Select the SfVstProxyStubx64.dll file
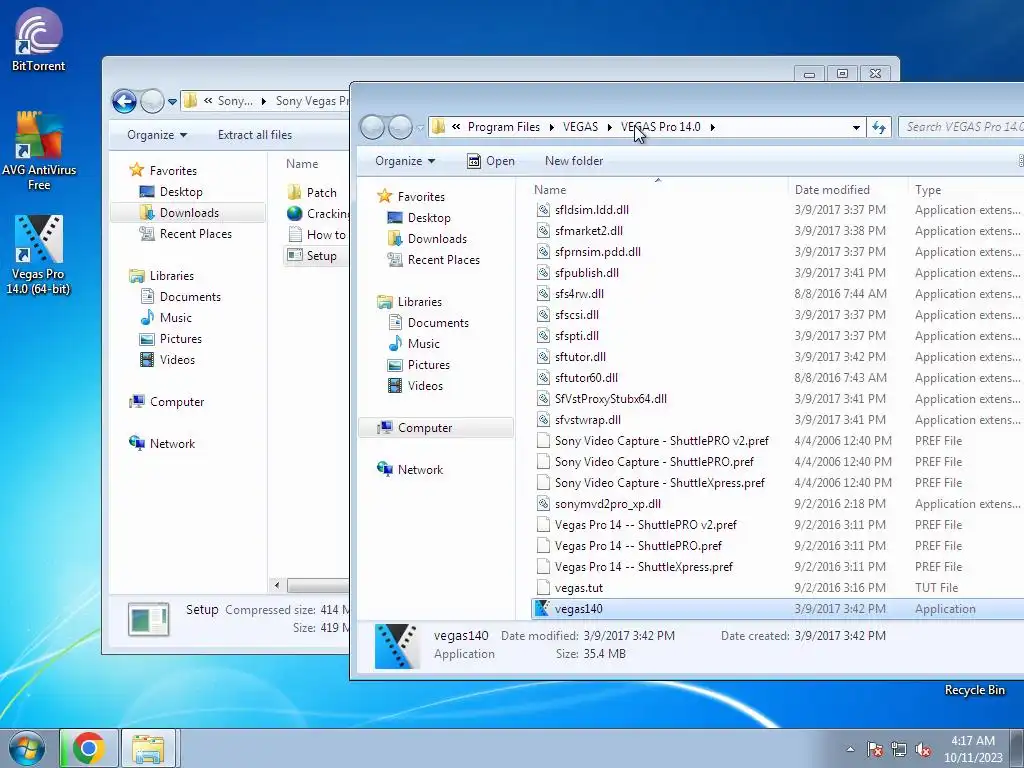 pyautogui.click(x=610, y=399)
